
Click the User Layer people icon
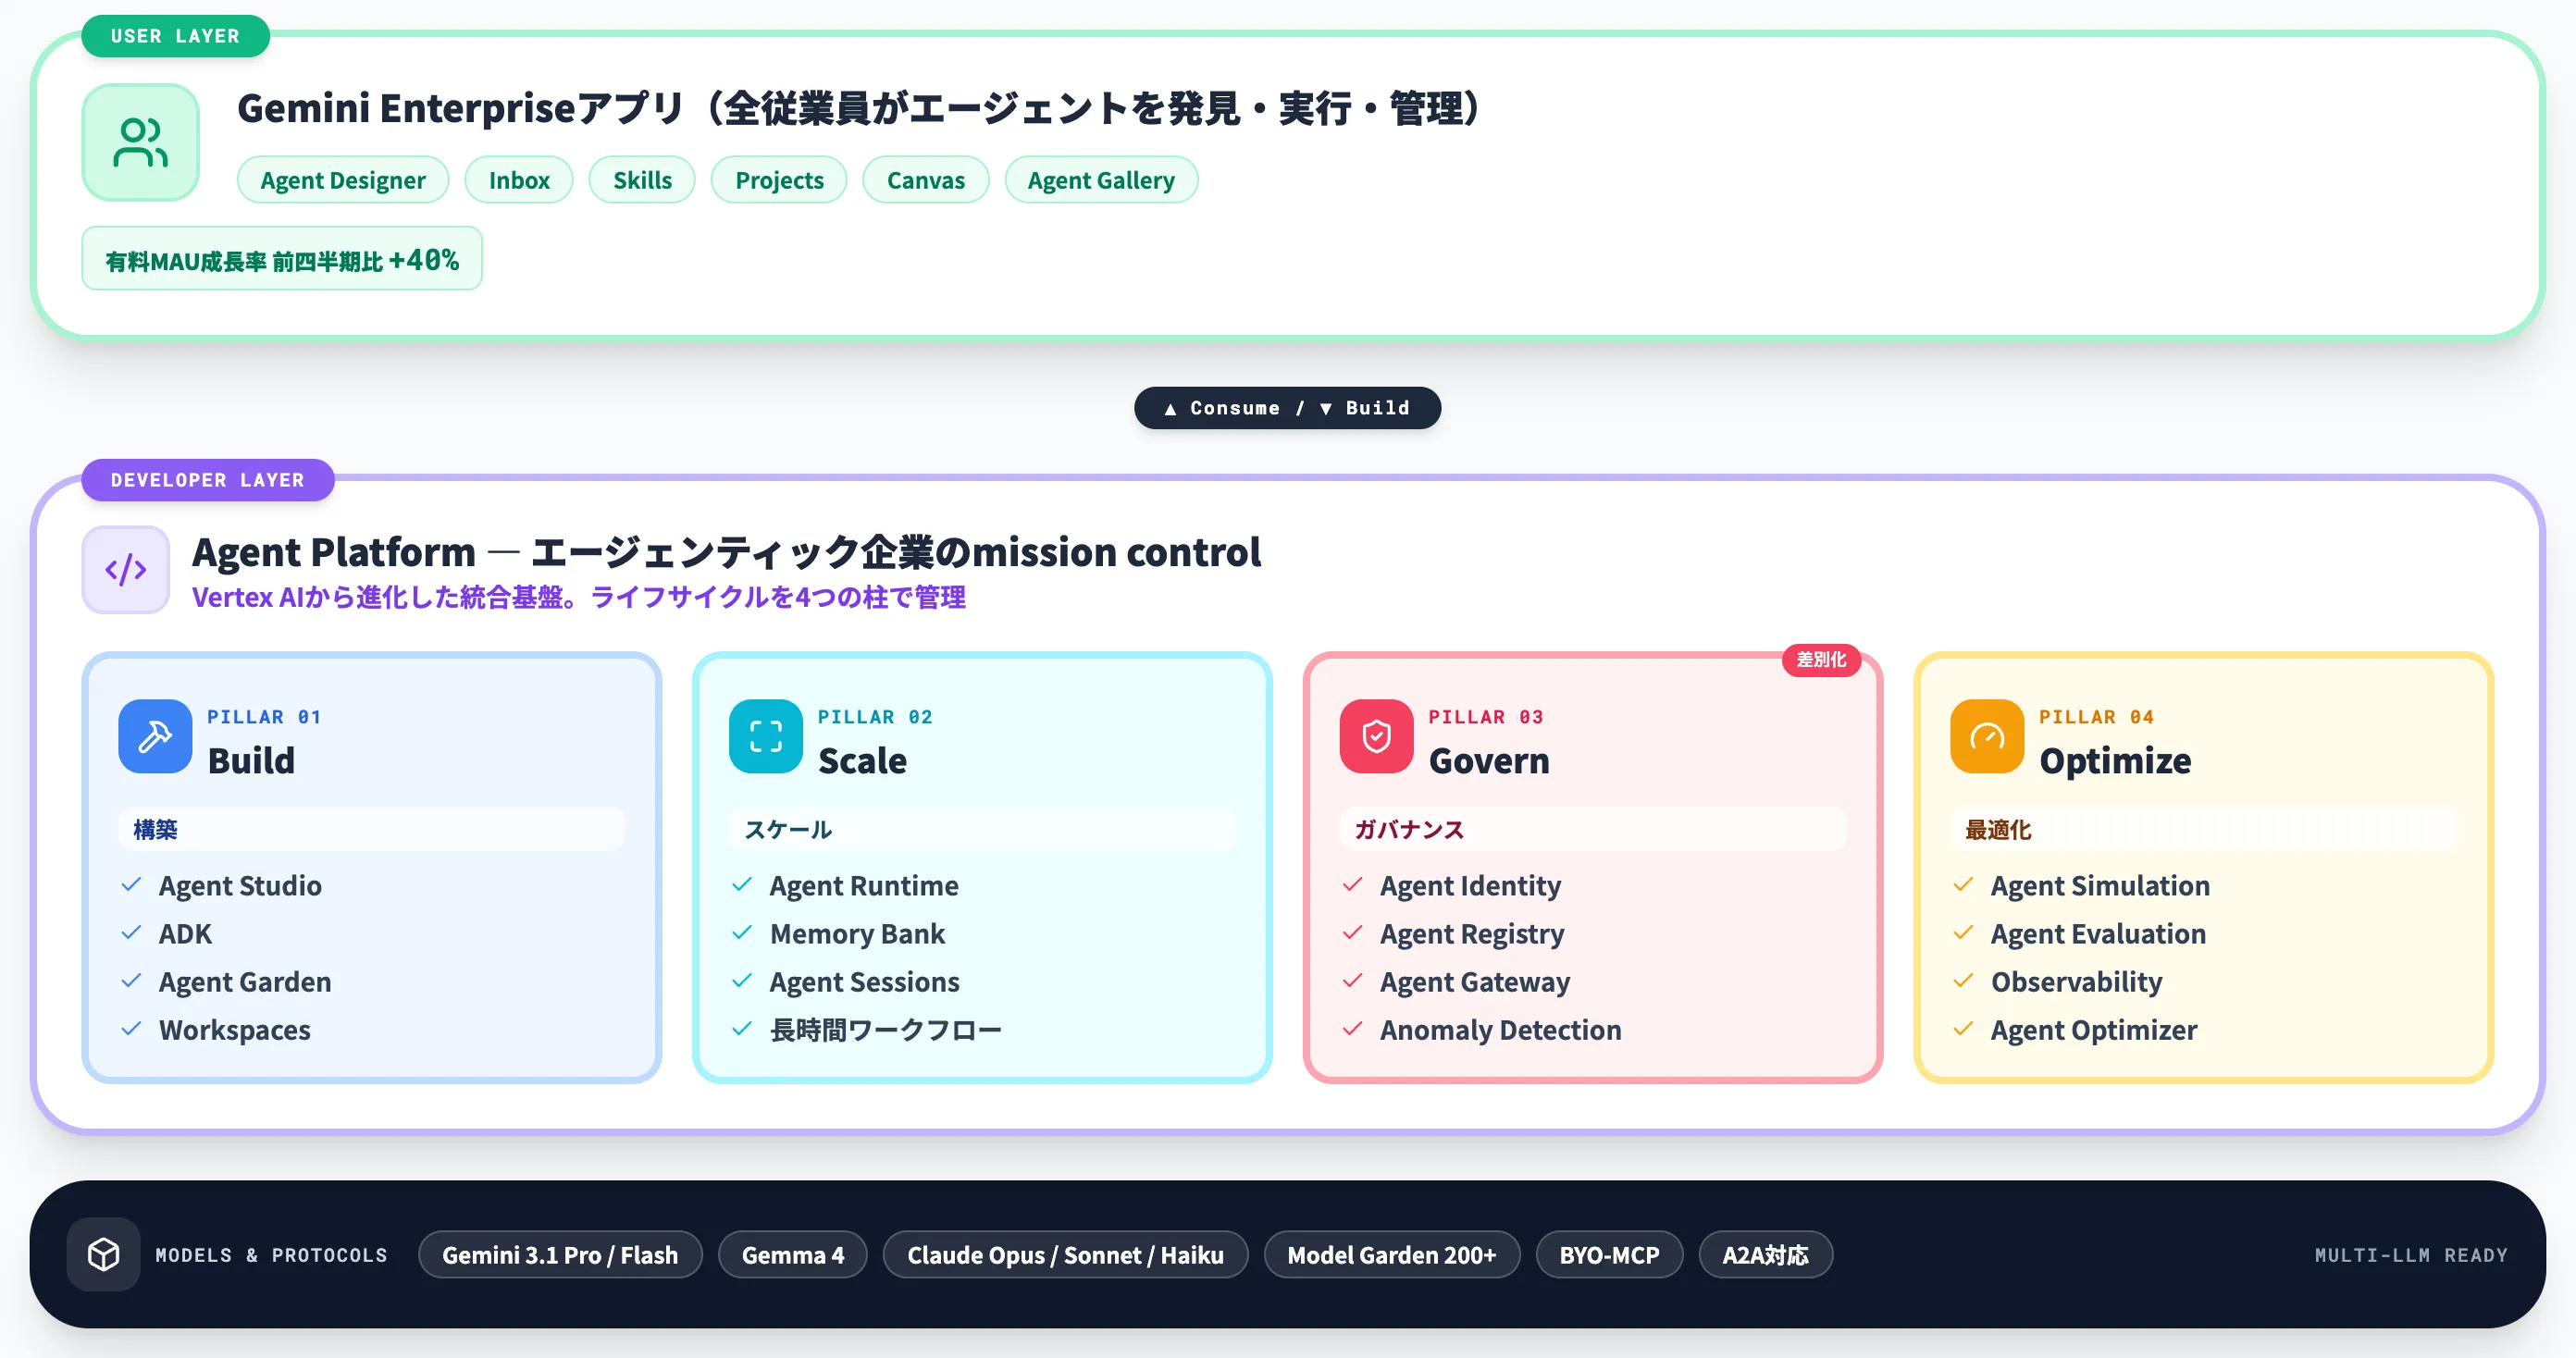point(140,142)
